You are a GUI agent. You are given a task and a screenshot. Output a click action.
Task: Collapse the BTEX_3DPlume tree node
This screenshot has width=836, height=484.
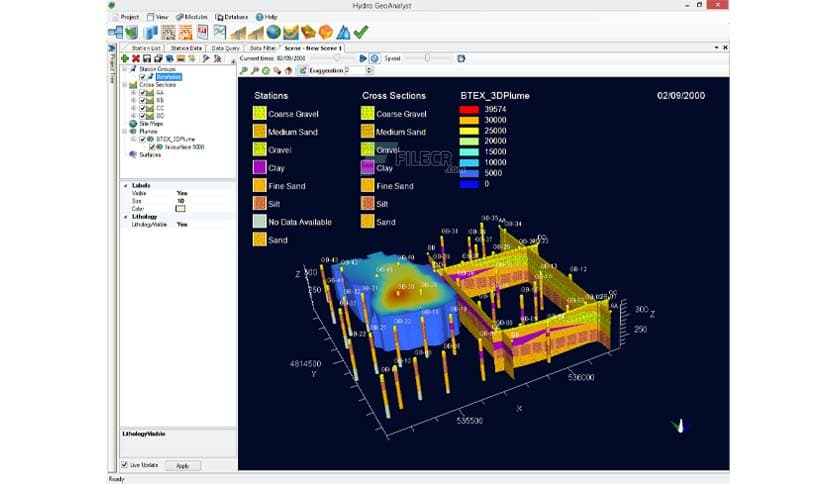pyautogui.click(x=133, y=139)
